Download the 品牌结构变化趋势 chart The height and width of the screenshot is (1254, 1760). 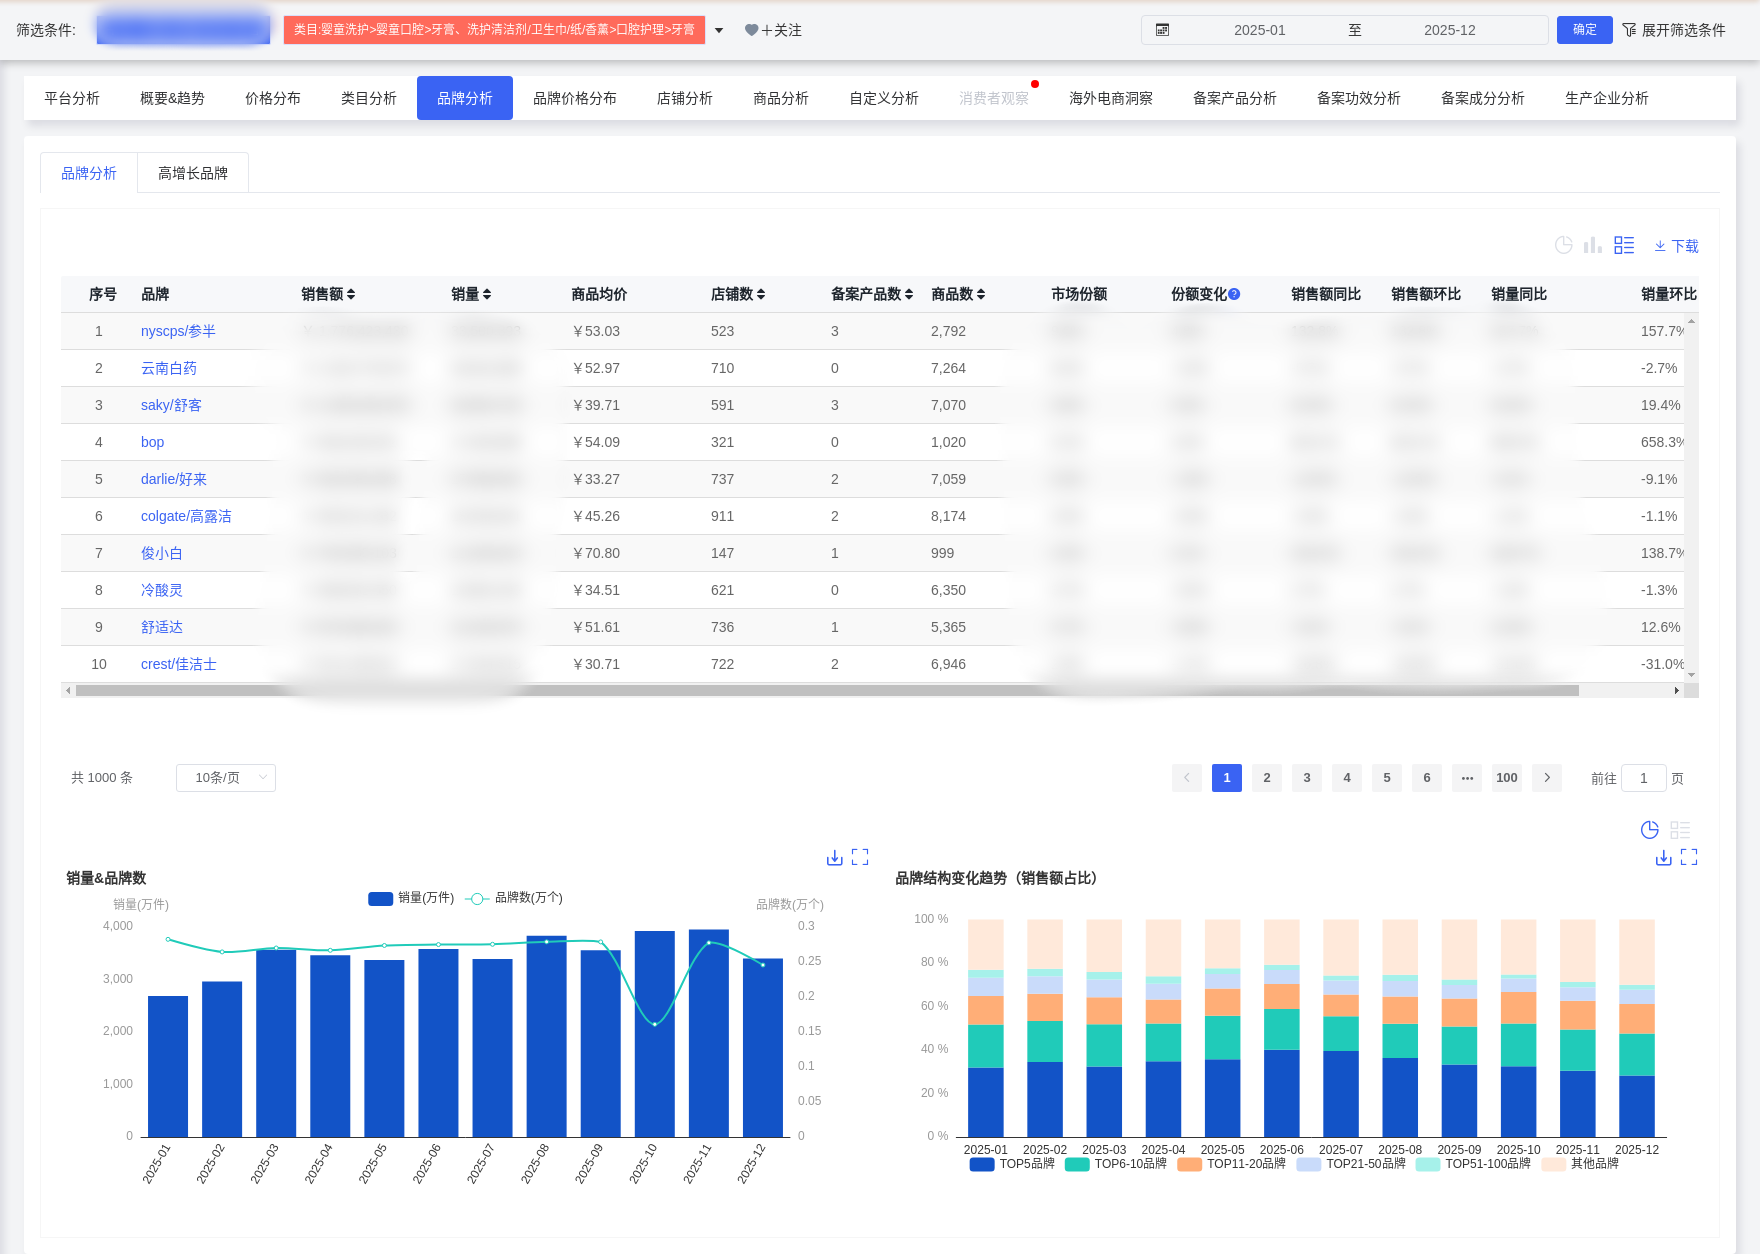pos(1664,857)
